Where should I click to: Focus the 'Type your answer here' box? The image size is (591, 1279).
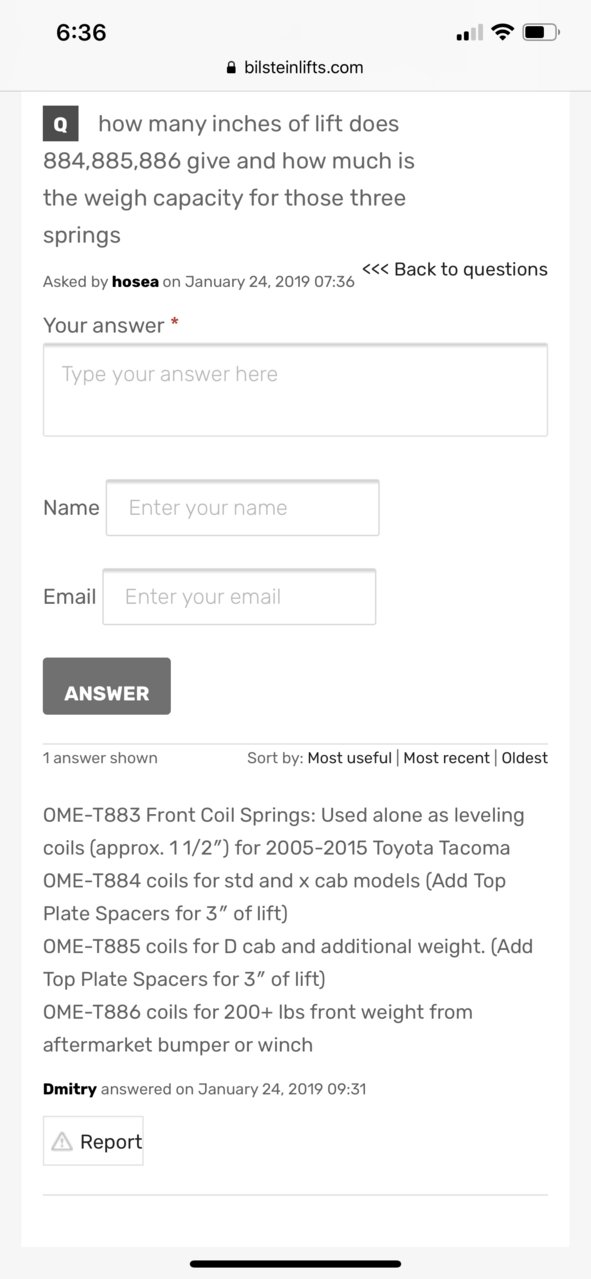[x=295, y=390]
